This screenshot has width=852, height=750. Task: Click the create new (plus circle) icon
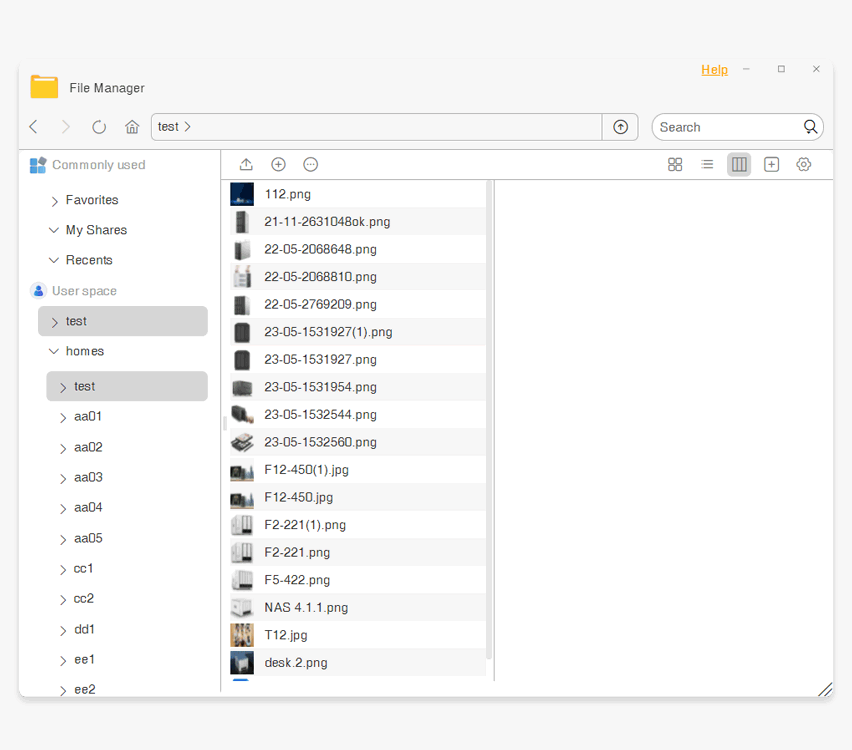tap(279, 165)
